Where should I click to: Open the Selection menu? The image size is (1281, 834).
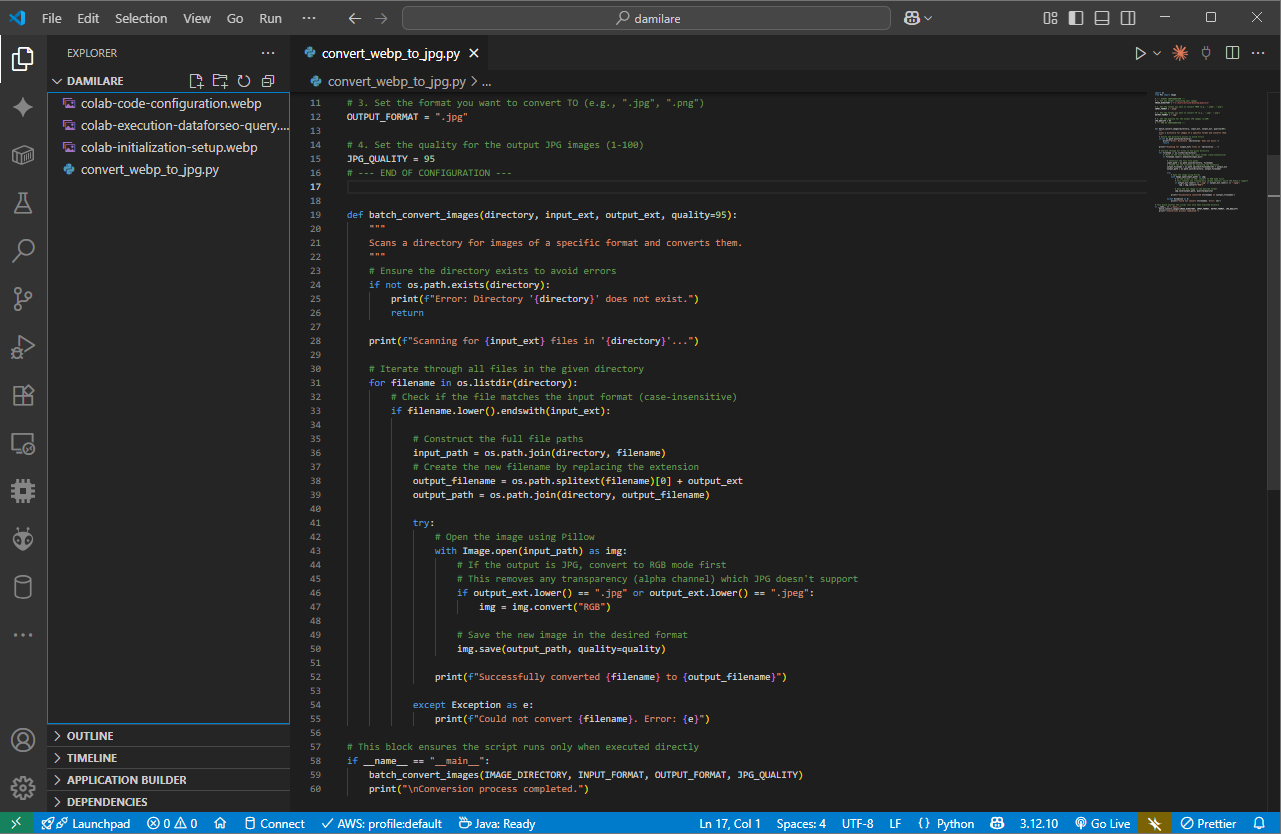point(141,18)
